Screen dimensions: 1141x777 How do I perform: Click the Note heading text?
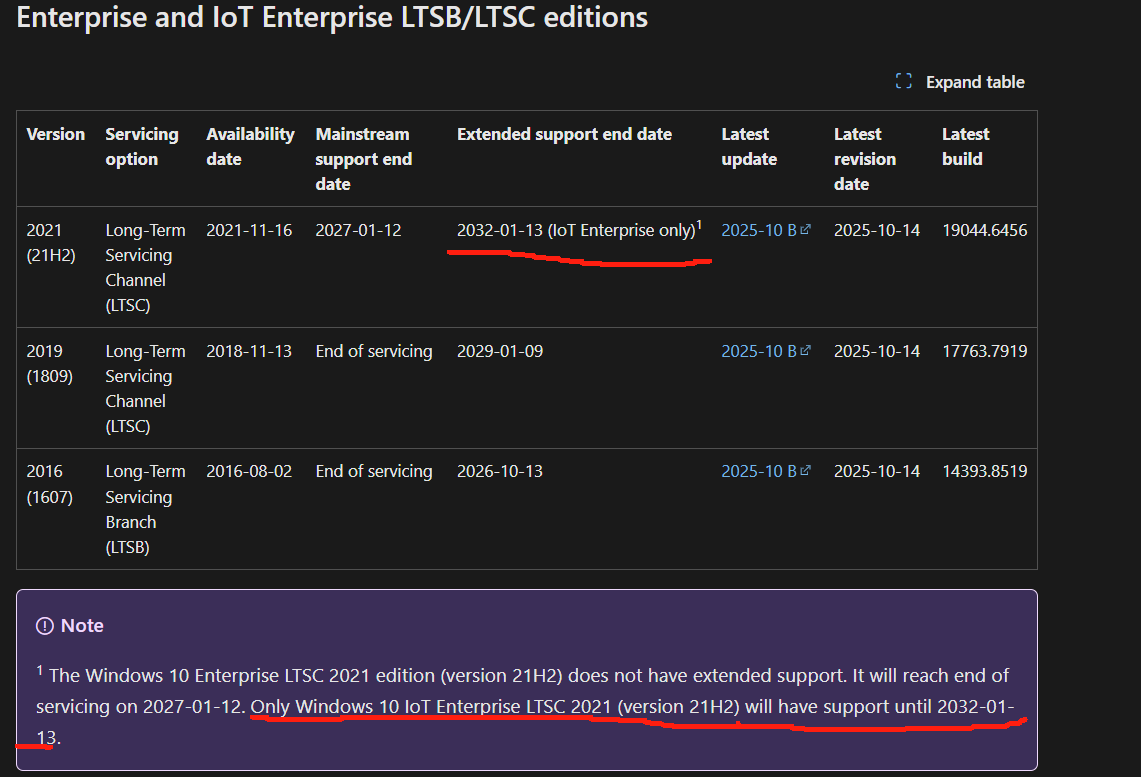point(82,626)
